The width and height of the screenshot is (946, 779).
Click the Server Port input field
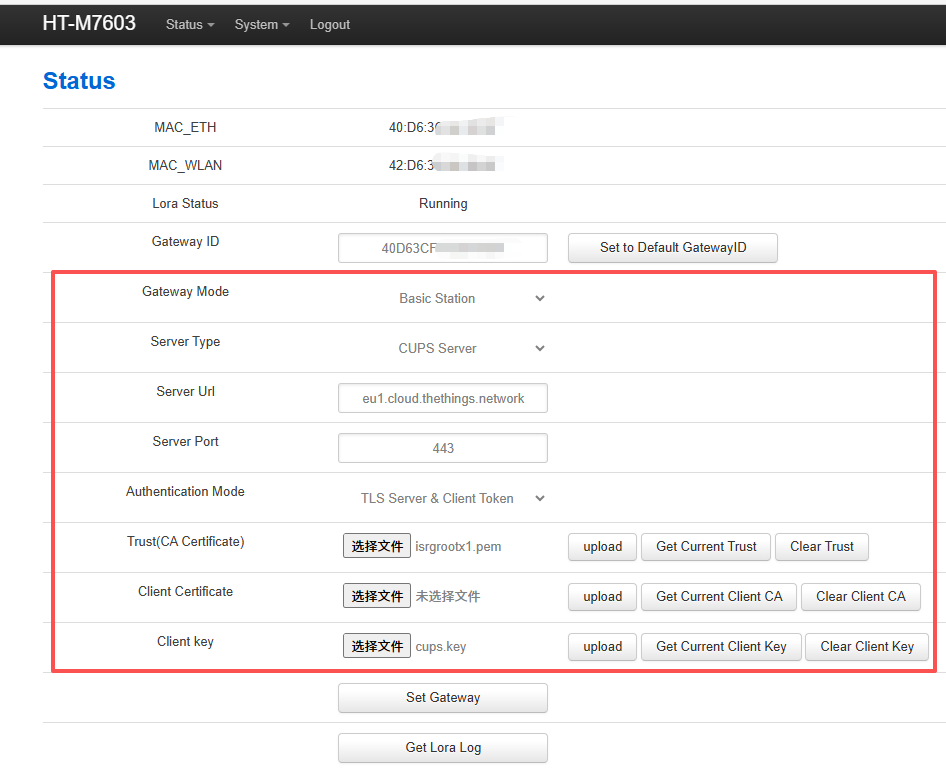[x=443, y=448]
